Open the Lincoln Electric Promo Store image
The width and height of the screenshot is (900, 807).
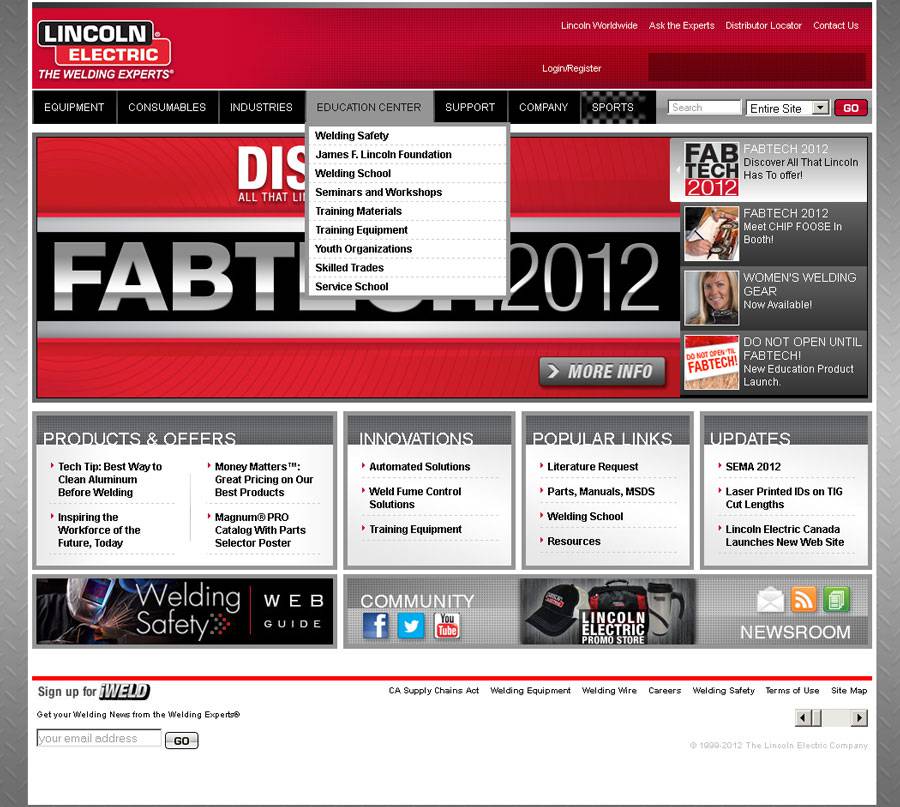[608, 611]
